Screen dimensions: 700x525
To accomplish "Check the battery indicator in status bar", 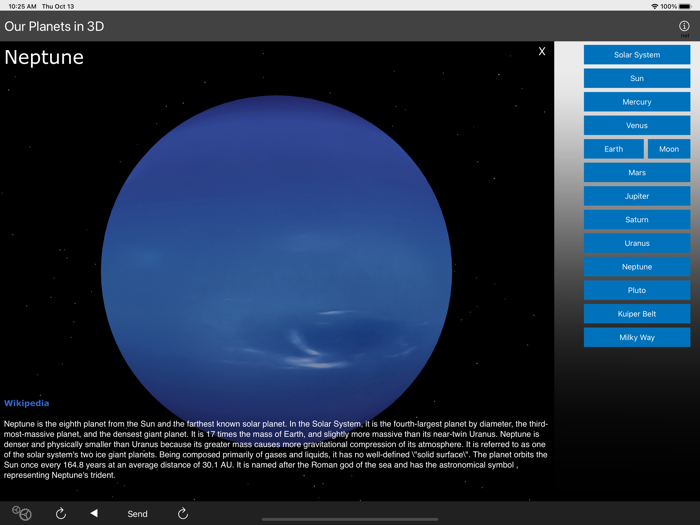I will [685, 6].
